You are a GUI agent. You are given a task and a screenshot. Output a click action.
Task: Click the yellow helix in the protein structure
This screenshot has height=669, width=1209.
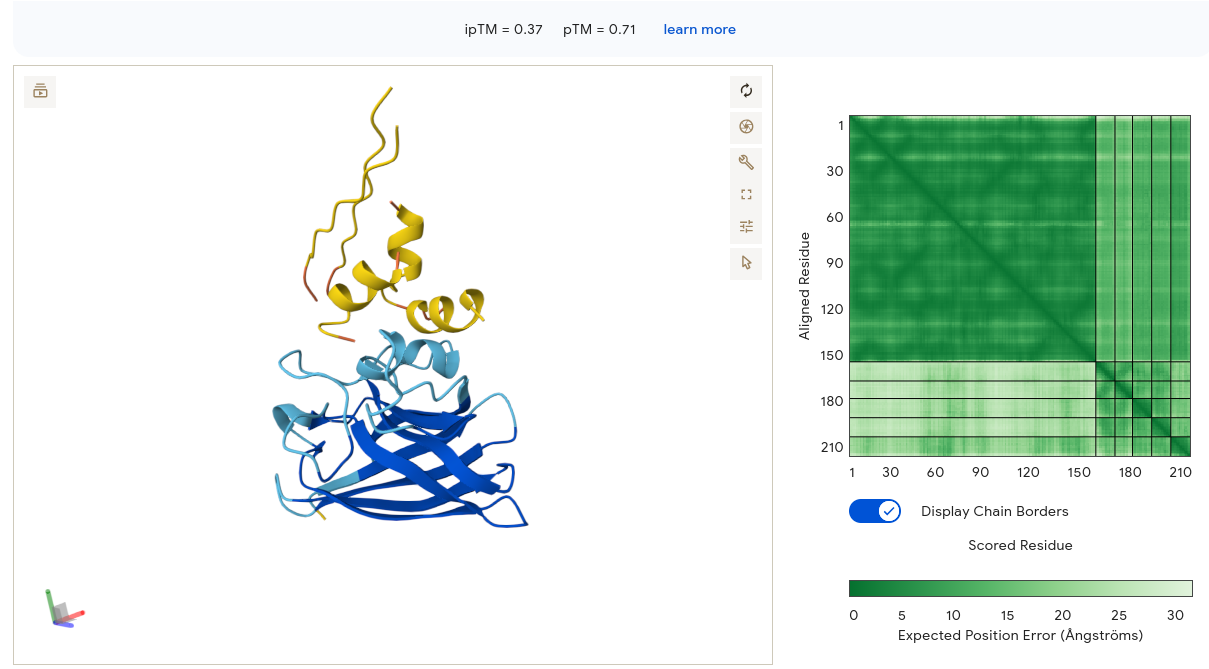point(410,242)
